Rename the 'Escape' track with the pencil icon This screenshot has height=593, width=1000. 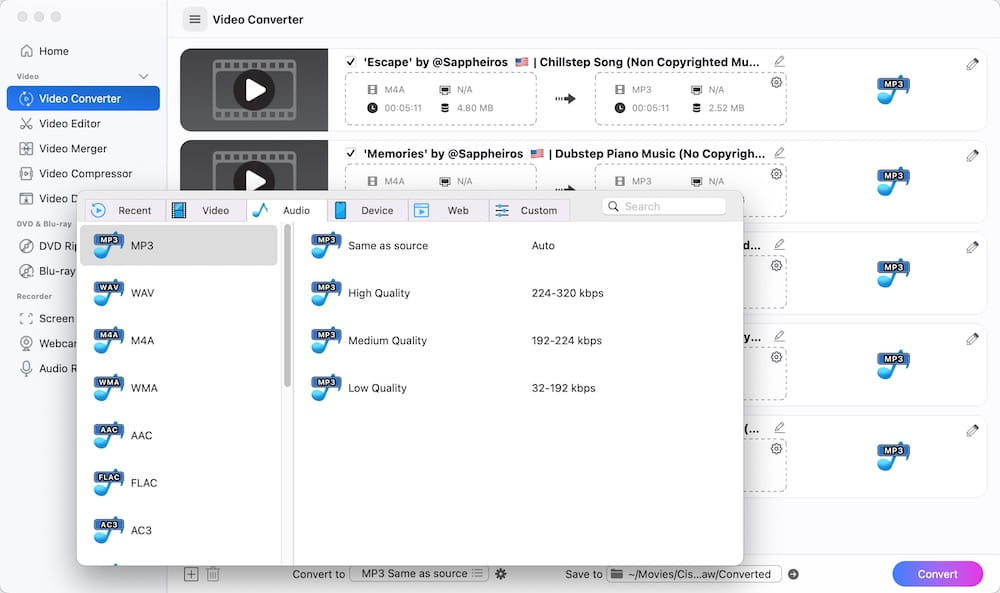pos(779,61)
